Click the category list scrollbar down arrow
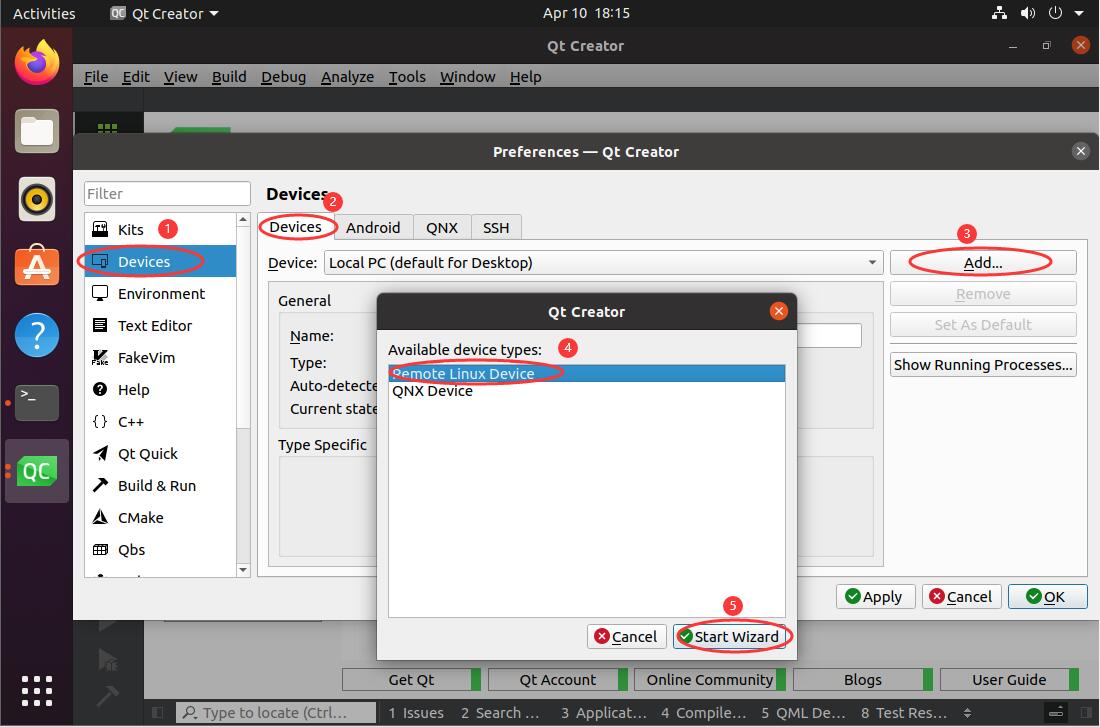The width and height of the screenshot is (1100, 727). click(x=243, y=570)
